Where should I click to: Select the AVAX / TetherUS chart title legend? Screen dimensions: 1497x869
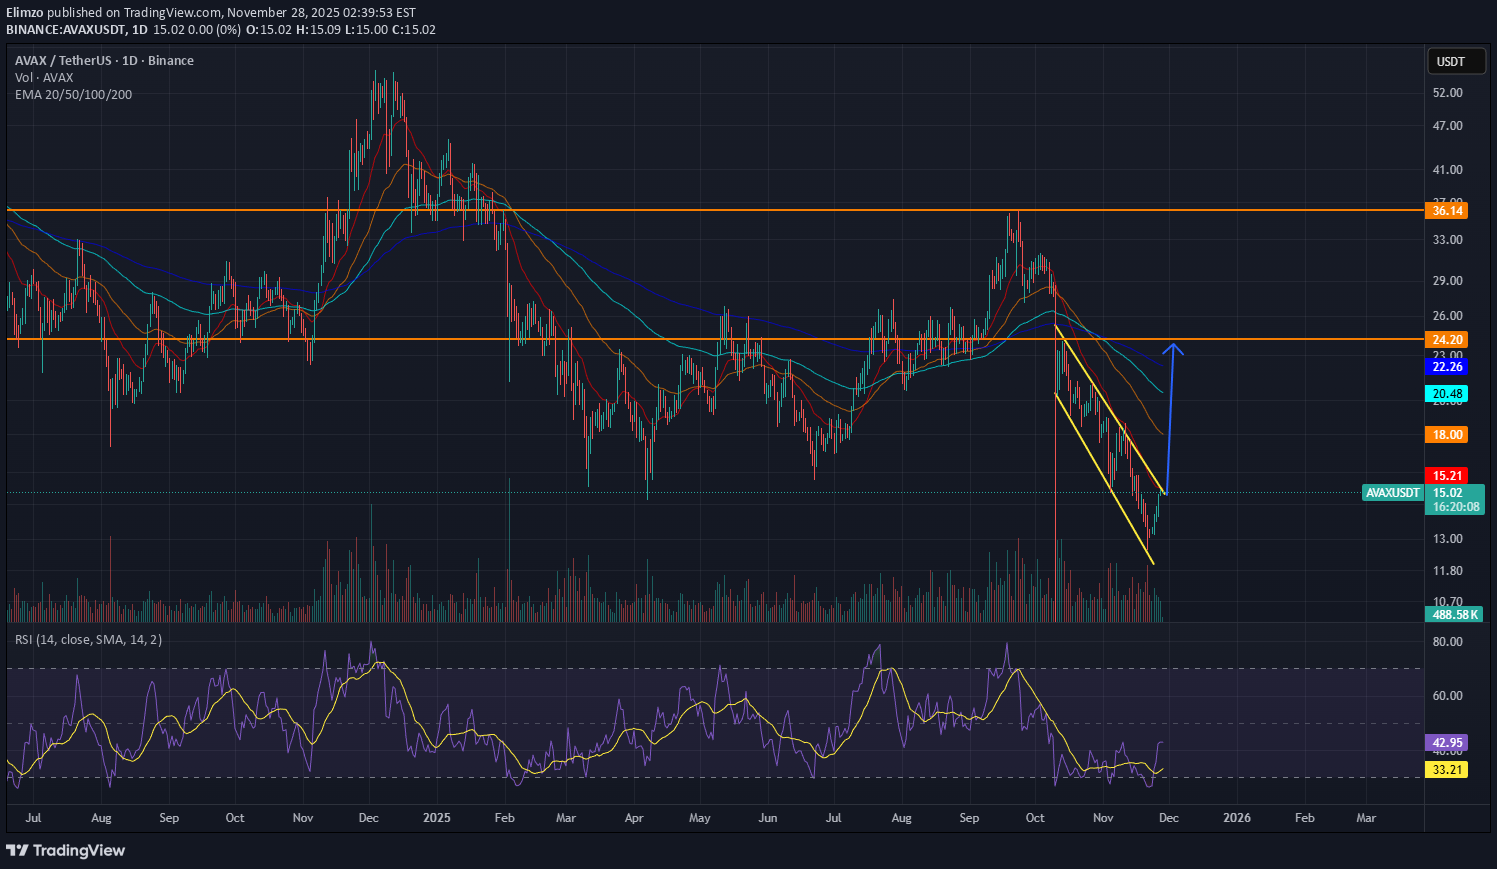[x=104, y=61]
